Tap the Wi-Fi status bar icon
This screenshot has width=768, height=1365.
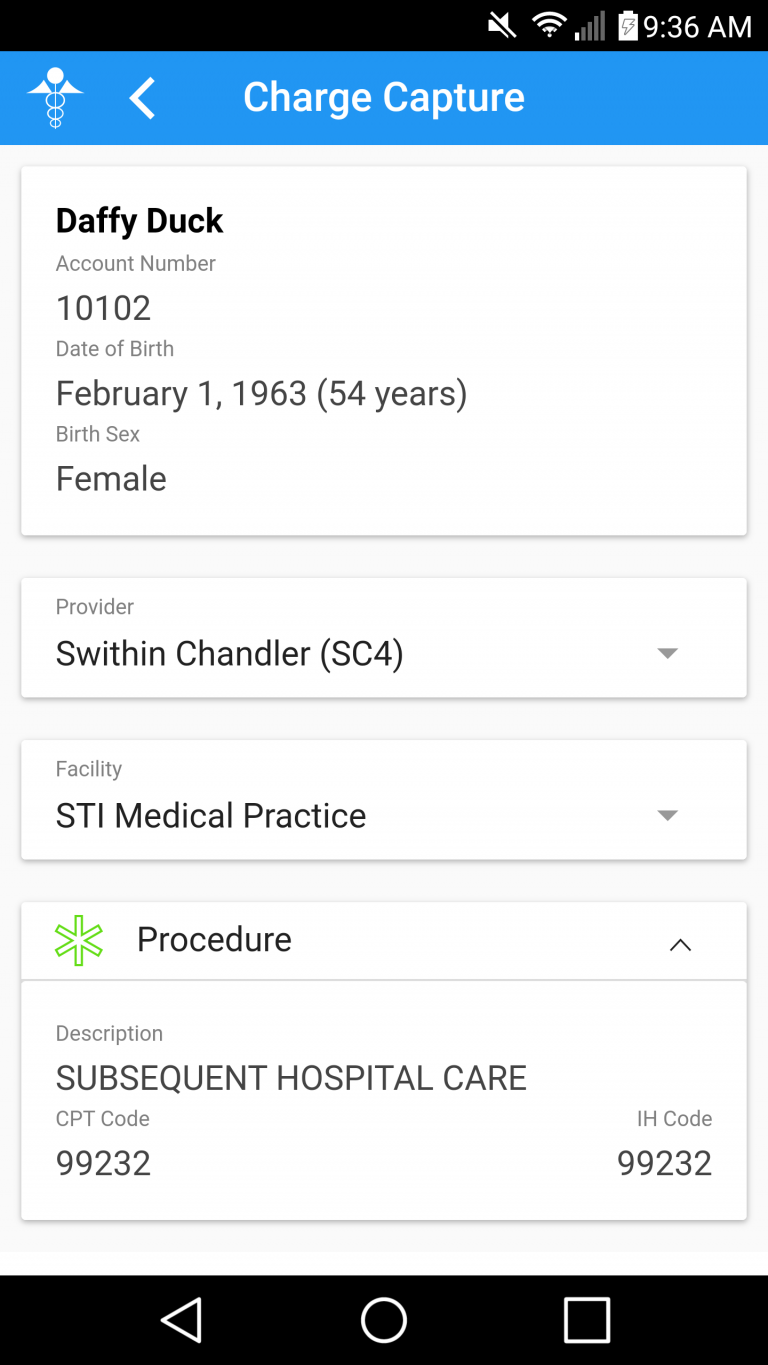click(x=548, y=25)
